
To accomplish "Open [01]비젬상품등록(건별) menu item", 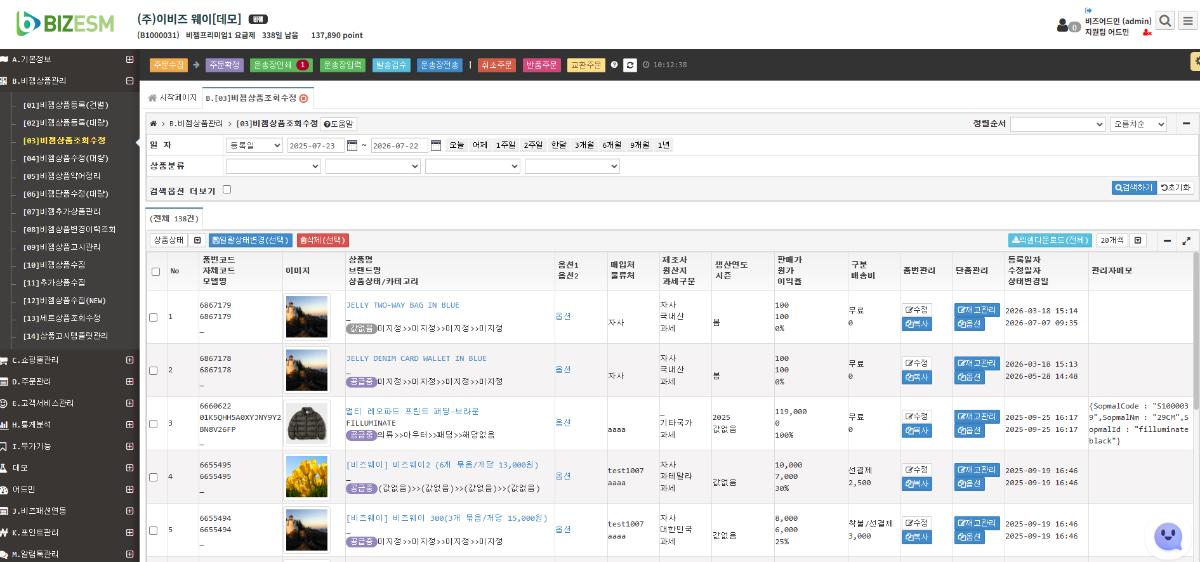I will click(66, 104).
